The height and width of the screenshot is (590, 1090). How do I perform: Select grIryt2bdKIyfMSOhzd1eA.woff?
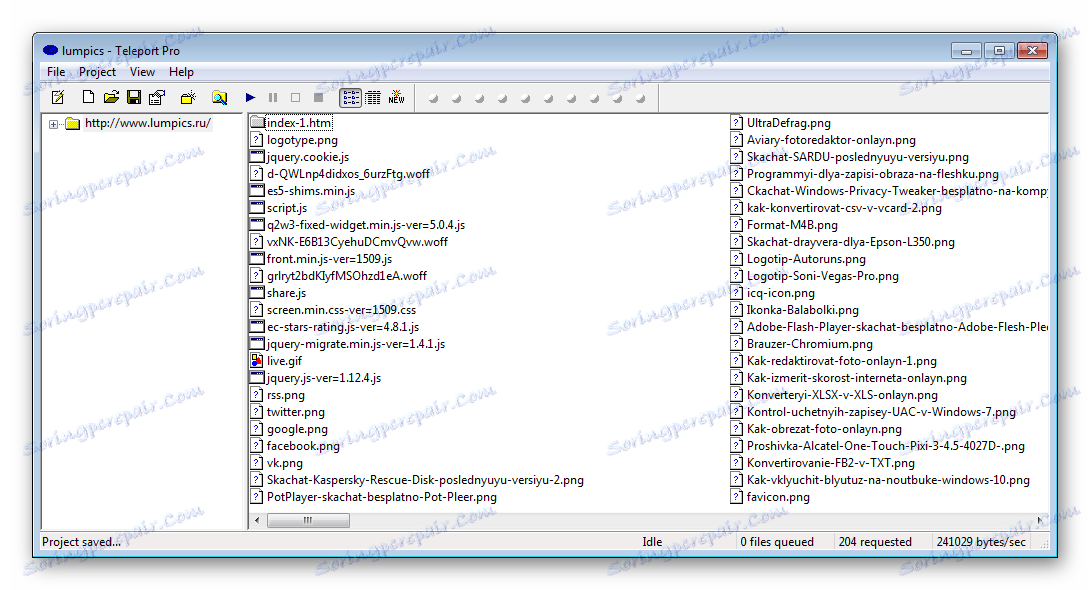(x=347, y=276)
